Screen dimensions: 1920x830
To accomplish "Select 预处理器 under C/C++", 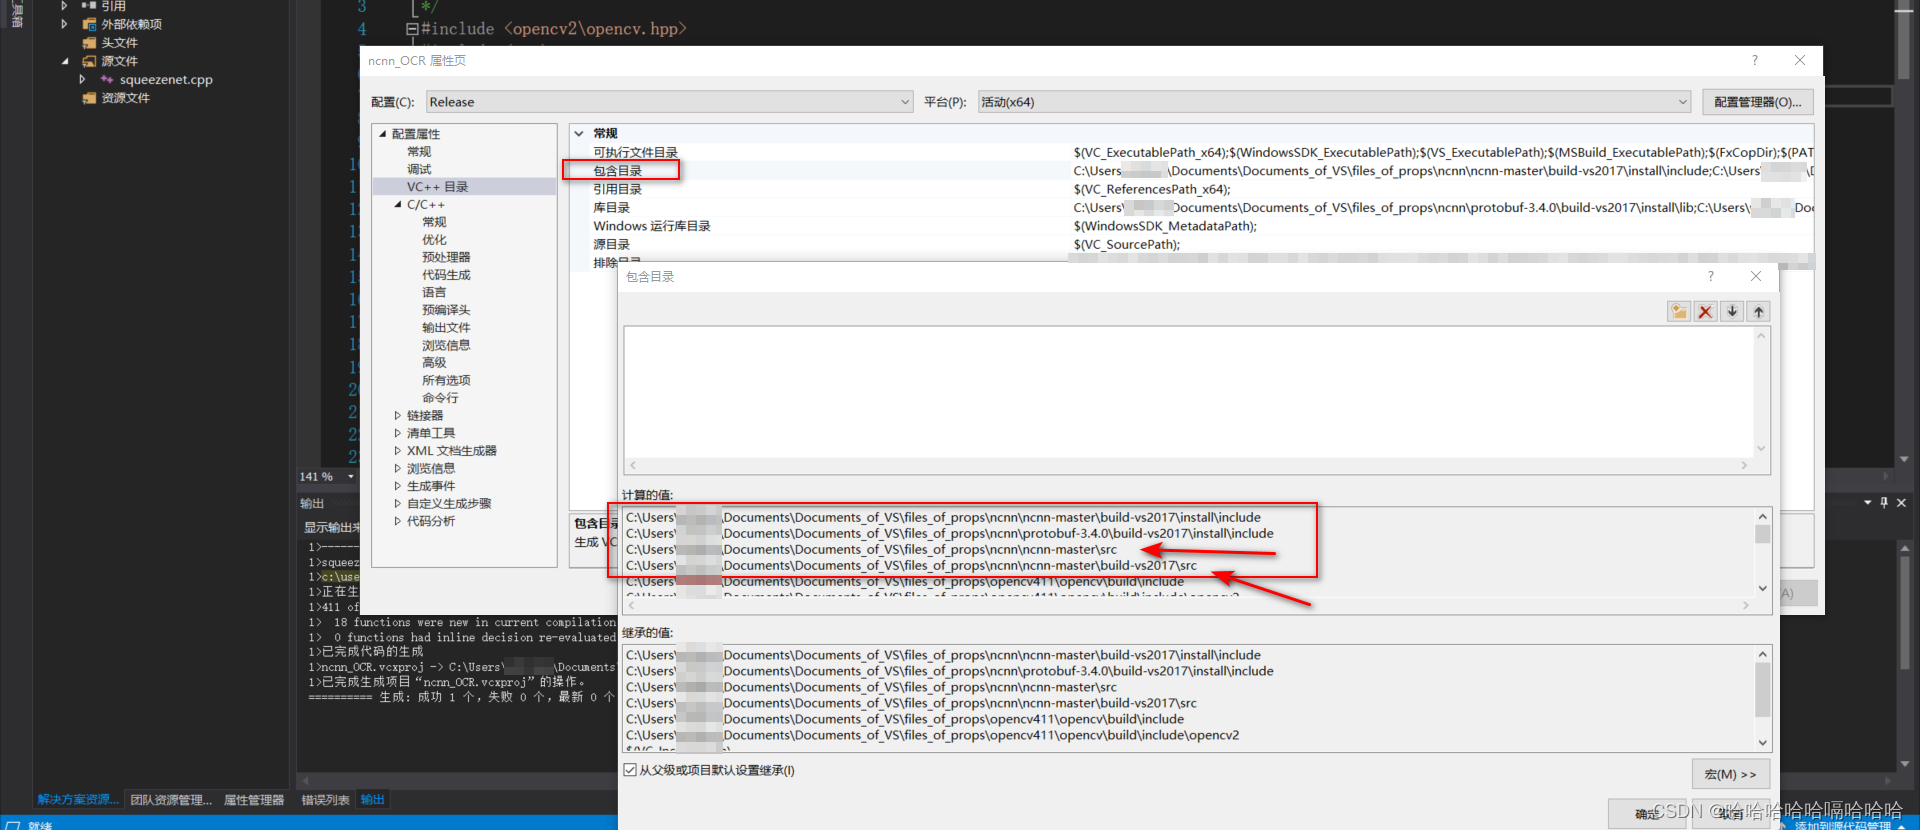I will coord(446,257).
